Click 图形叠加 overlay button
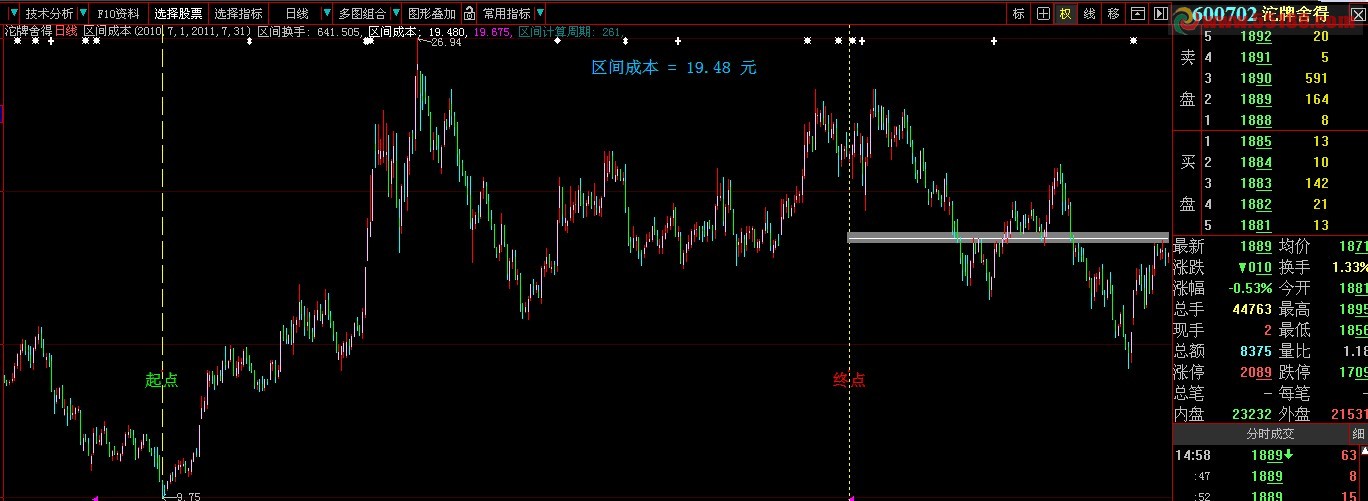Screen dimensions: 1368x501 pyautogui.click(x=432, y=14)
